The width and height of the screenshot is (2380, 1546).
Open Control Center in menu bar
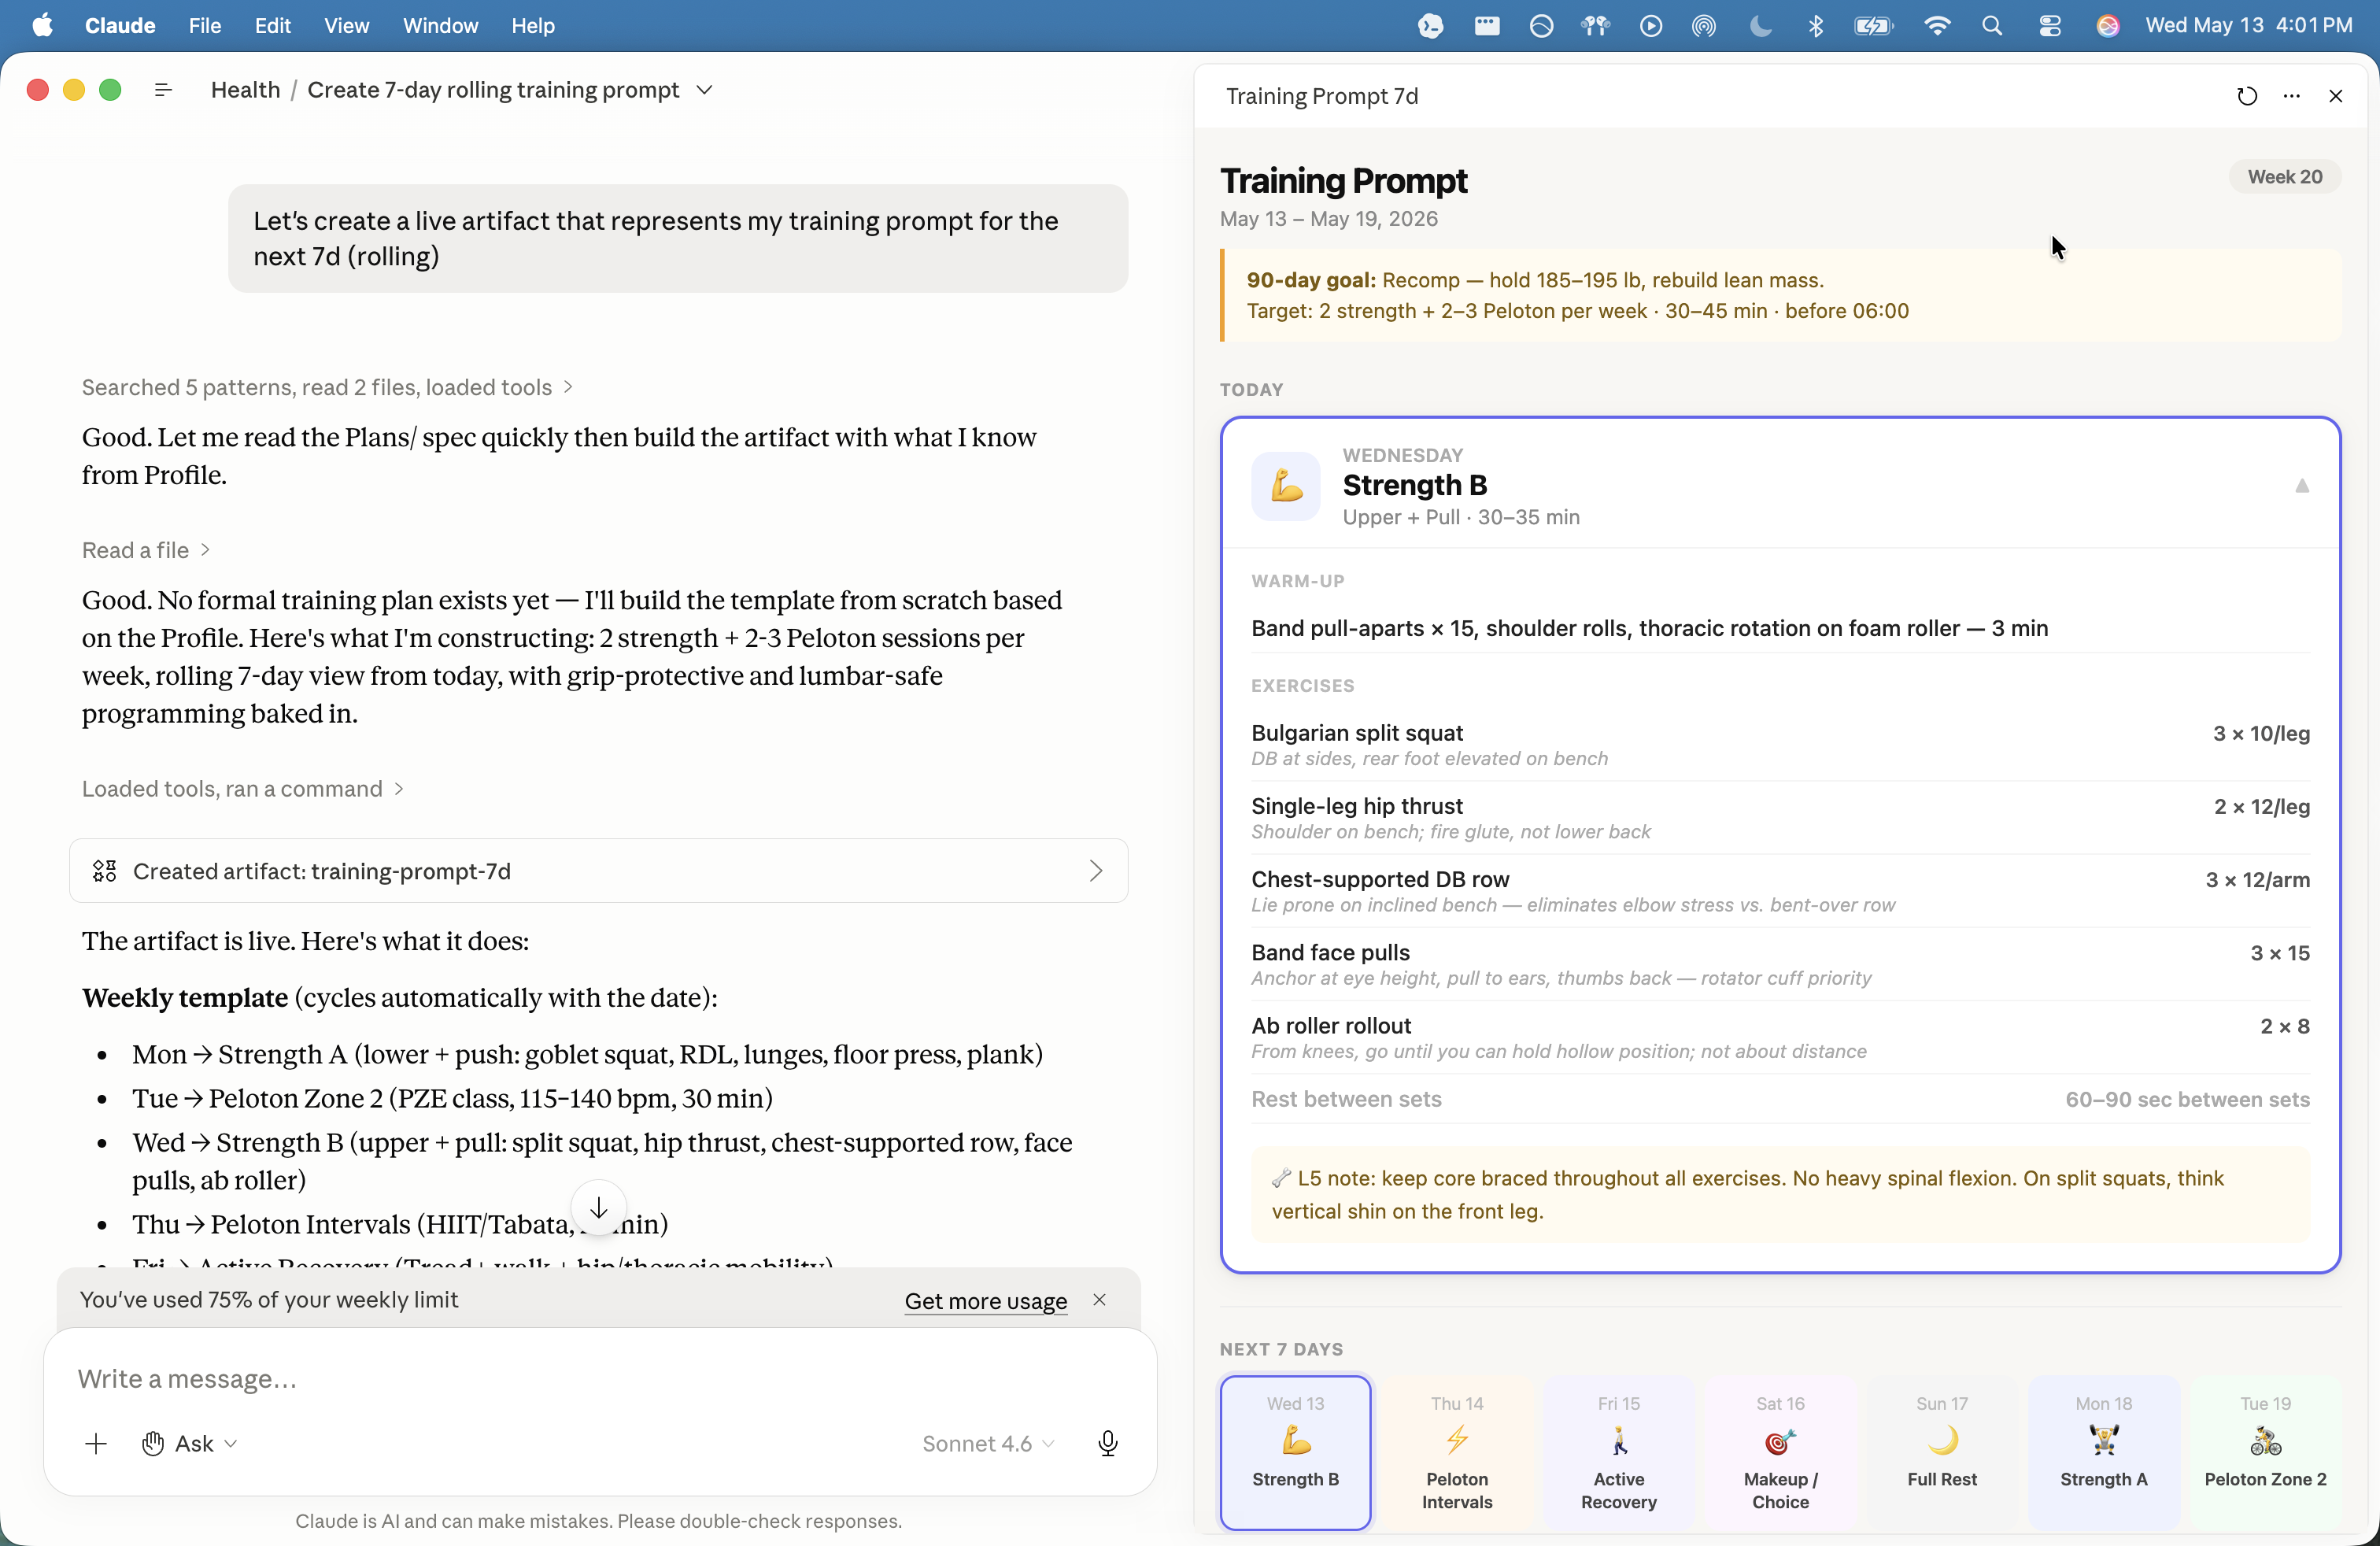coord(2050,26)
